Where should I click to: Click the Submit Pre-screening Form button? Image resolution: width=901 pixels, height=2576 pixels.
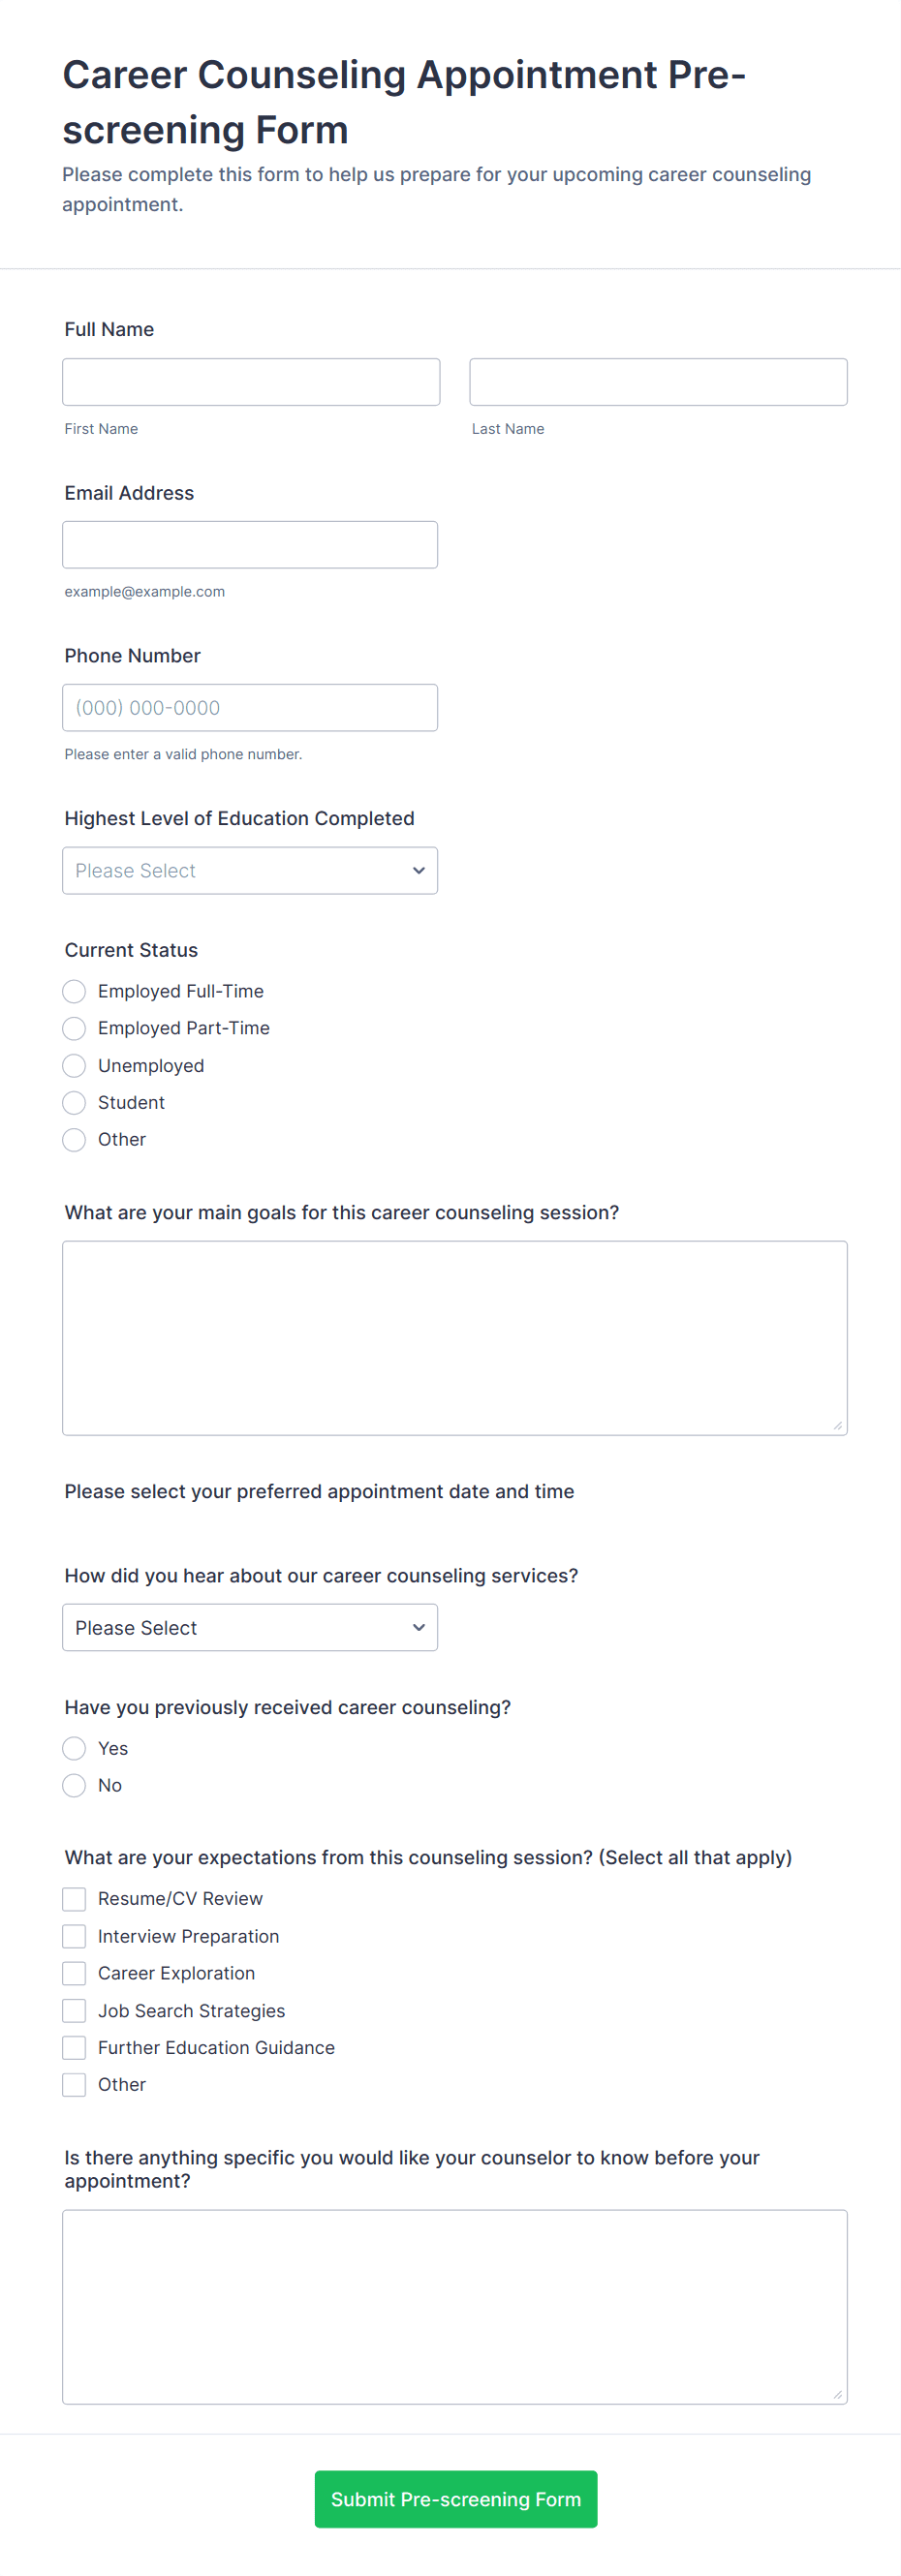pyautogui.click(x=456, y=2499)
